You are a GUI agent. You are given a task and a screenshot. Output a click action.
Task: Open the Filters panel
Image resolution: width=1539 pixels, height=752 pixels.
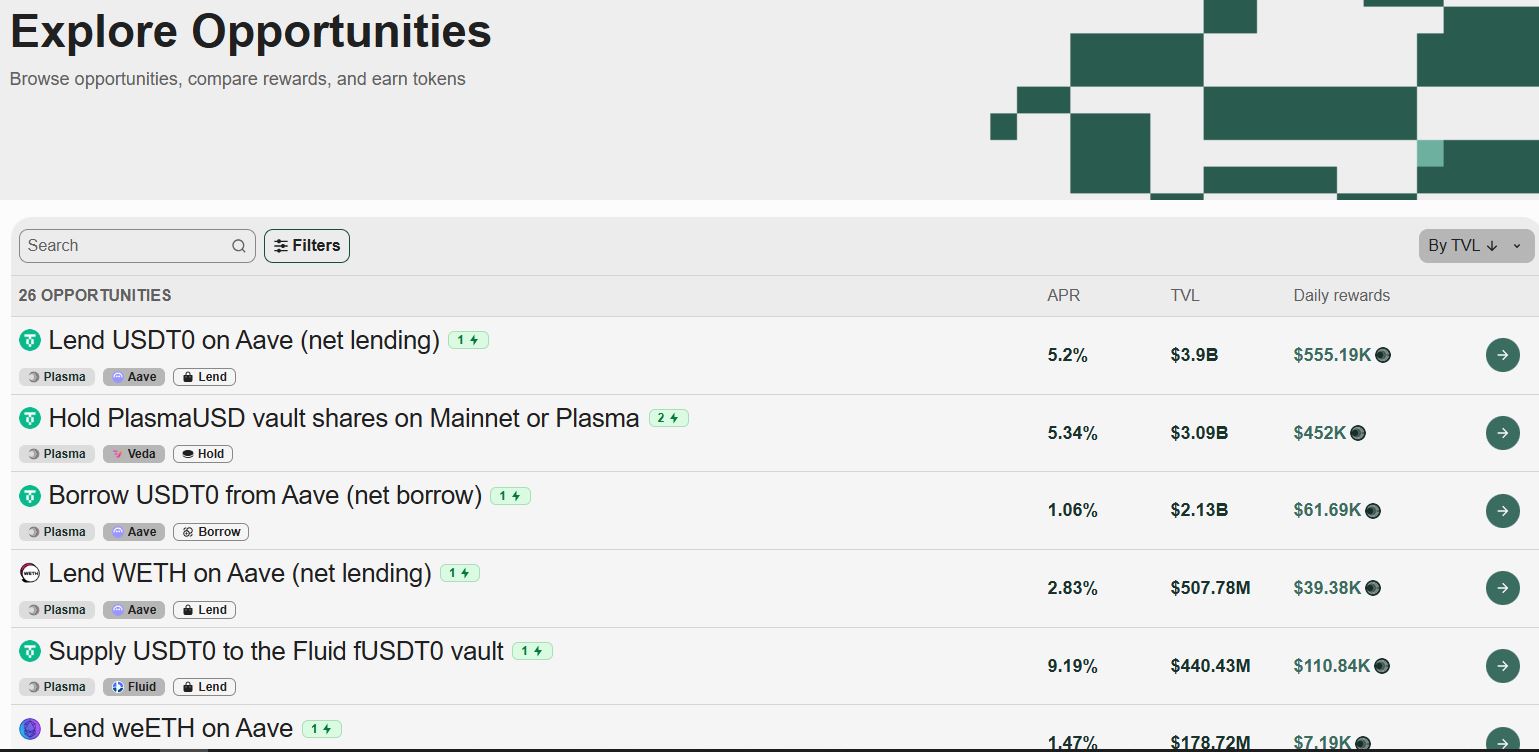(x=307, y=246)
